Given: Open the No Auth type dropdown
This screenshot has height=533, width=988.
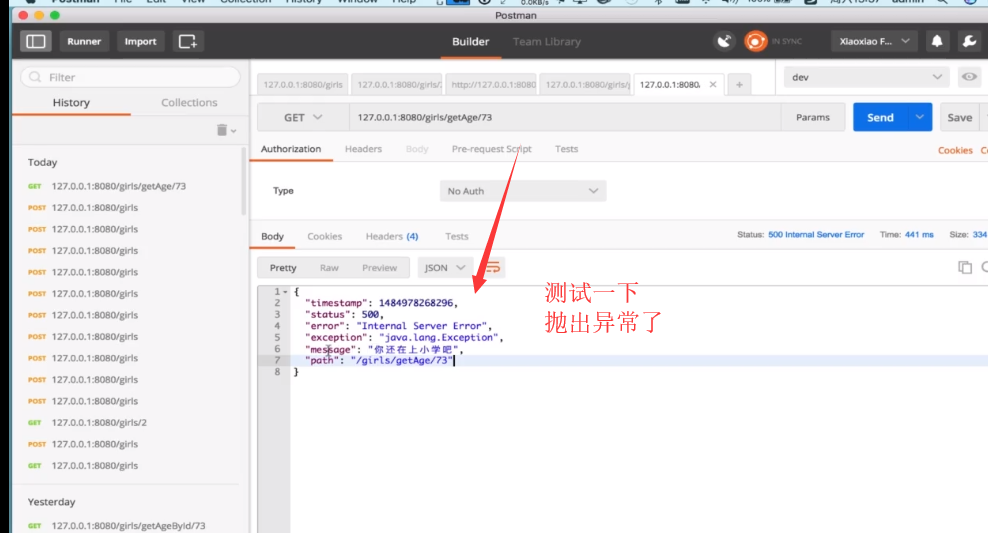Looking at the screenshot, I should [523, 191].
